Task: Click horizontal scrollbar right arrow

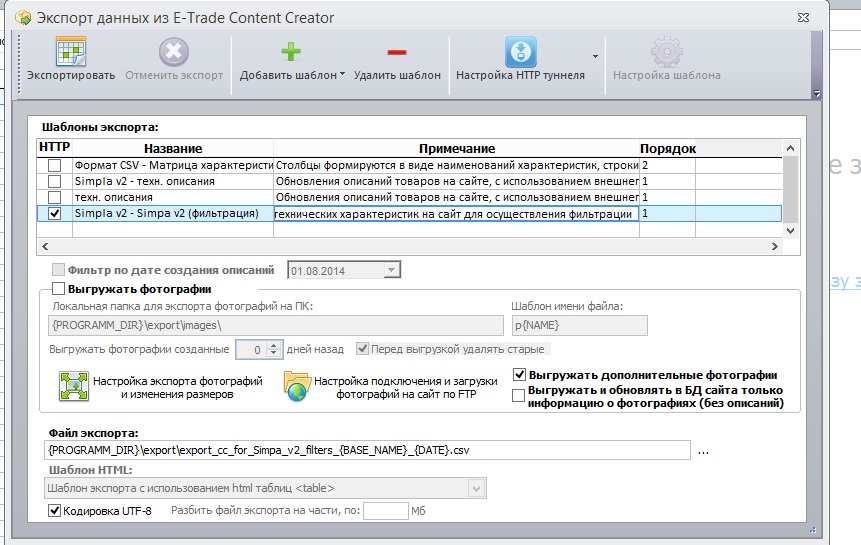Action: pyautogui.click(x=775, y=246)
